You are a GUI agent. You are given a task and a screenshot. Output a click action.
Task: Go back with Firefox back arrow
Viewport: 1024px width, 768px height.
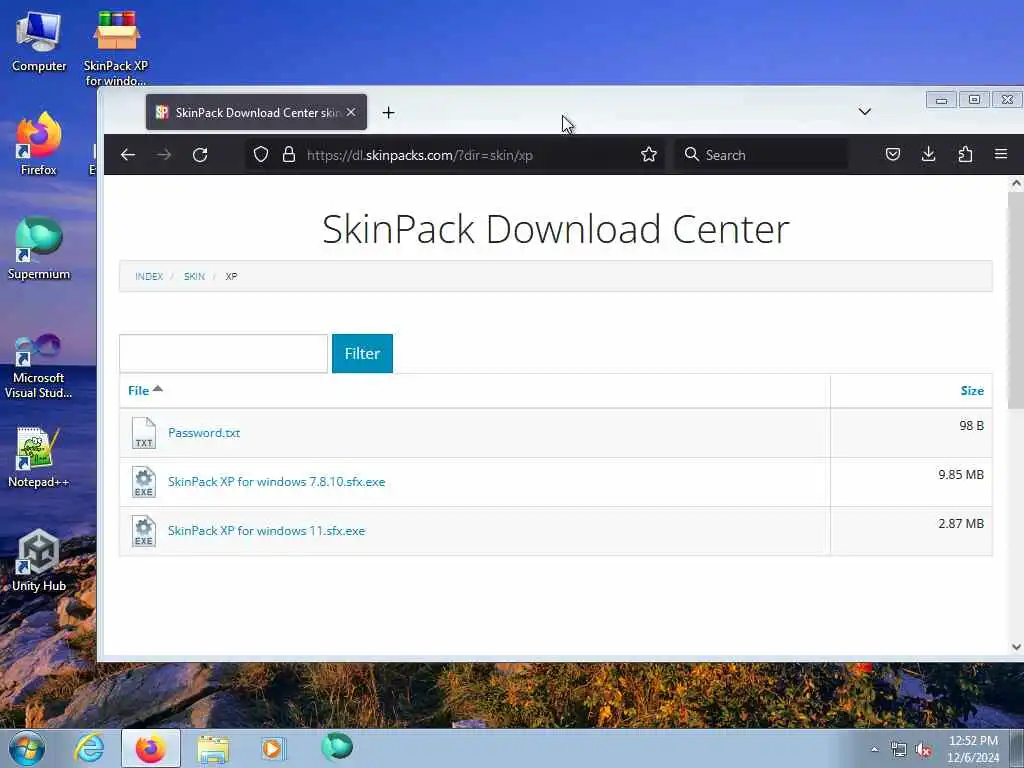pyautogui.click(x=128, y=155)
